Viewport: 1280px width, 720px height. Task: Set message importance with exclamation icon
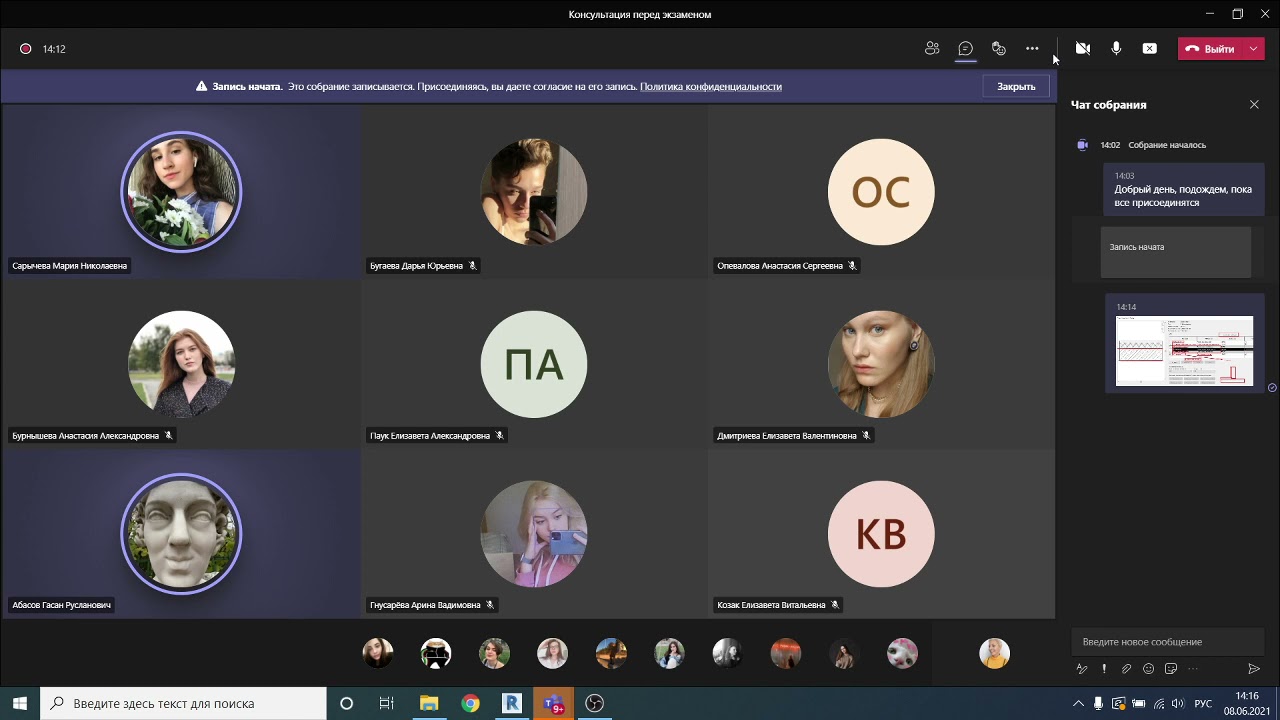coord(1104,669)
